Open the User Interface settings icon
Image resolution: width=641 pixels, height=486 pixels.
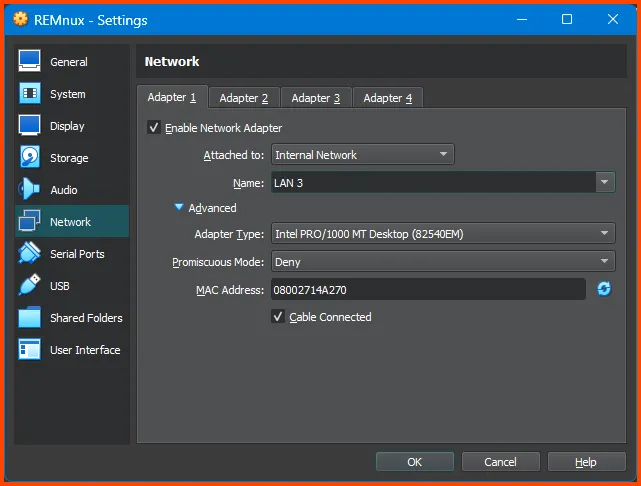coord(29,349)
